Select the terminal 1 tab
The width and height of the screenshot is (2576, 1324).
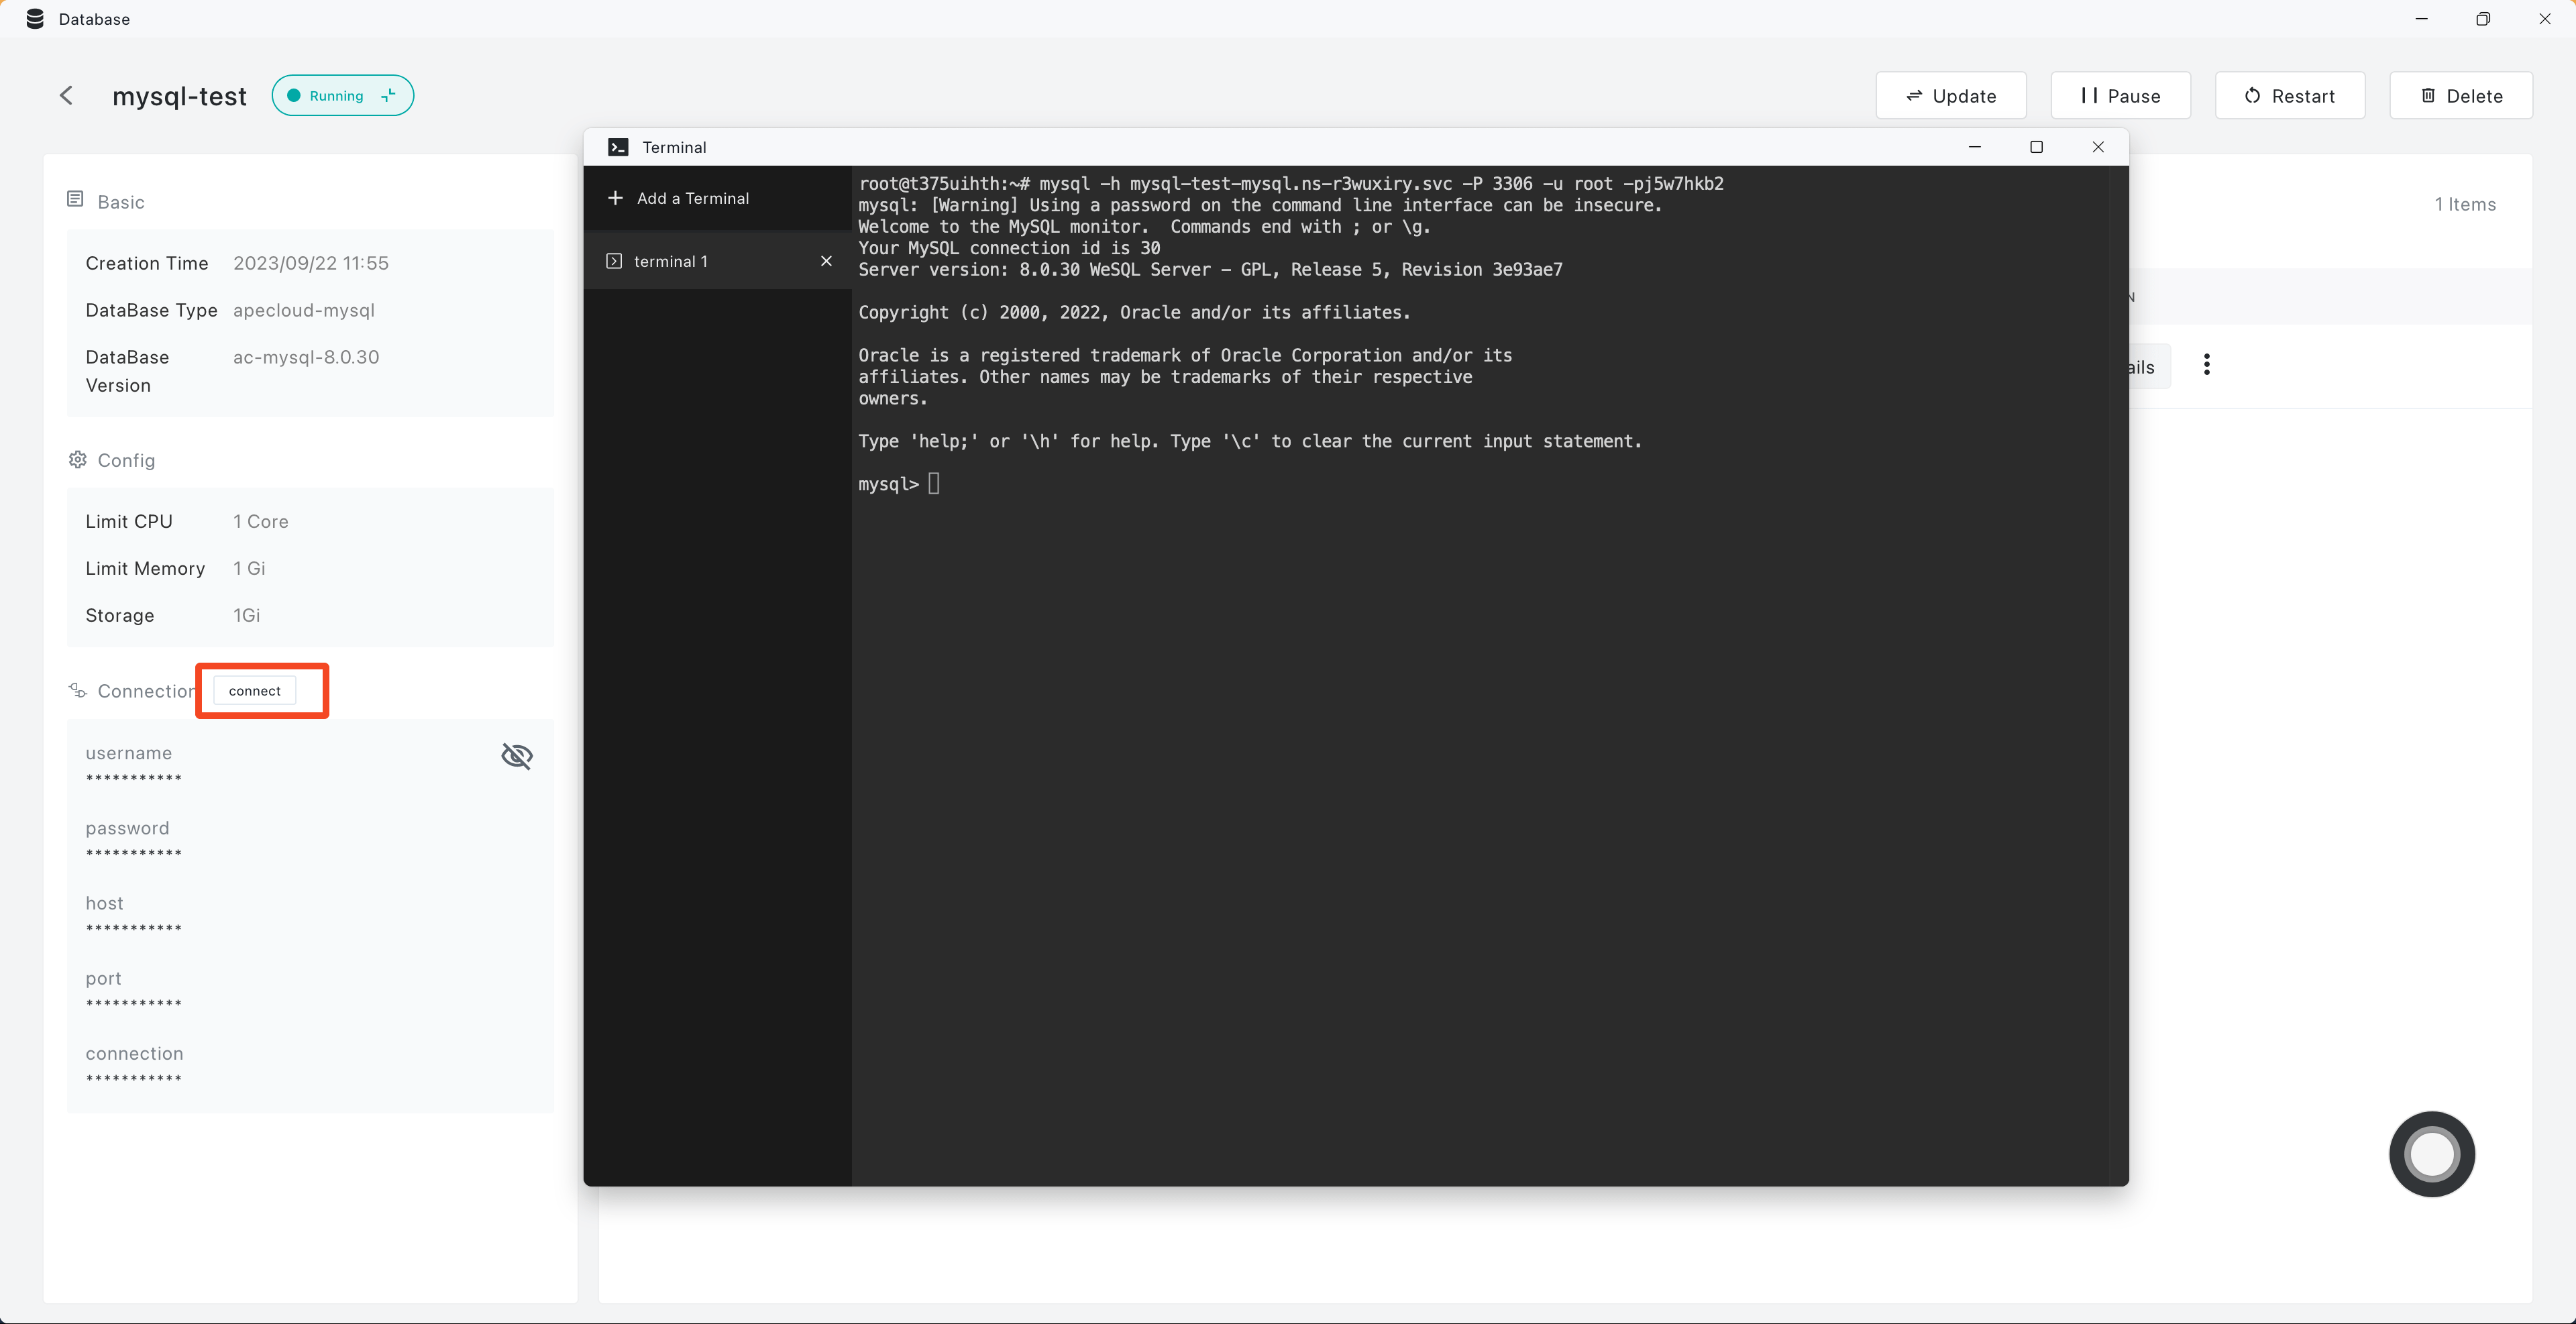tap(670, 261)
